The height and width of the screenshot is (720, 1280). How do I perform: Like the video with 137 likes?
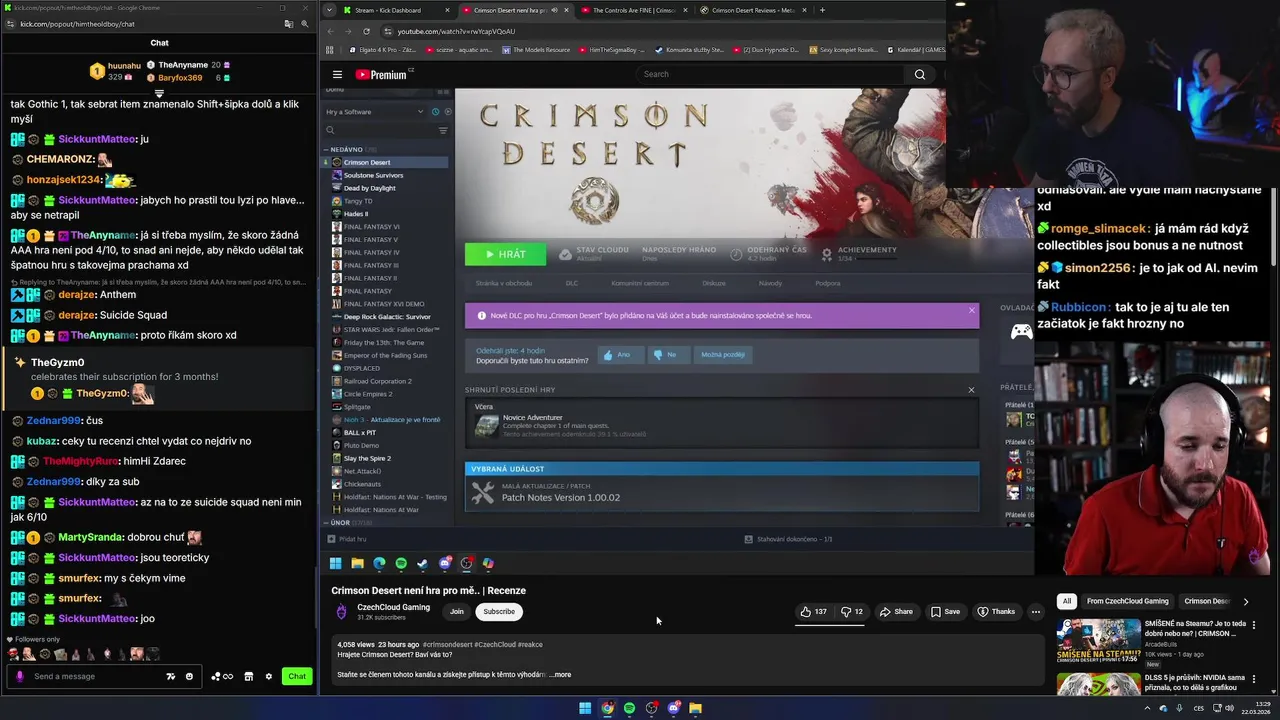pyautogui.click(x=813, y=612)
